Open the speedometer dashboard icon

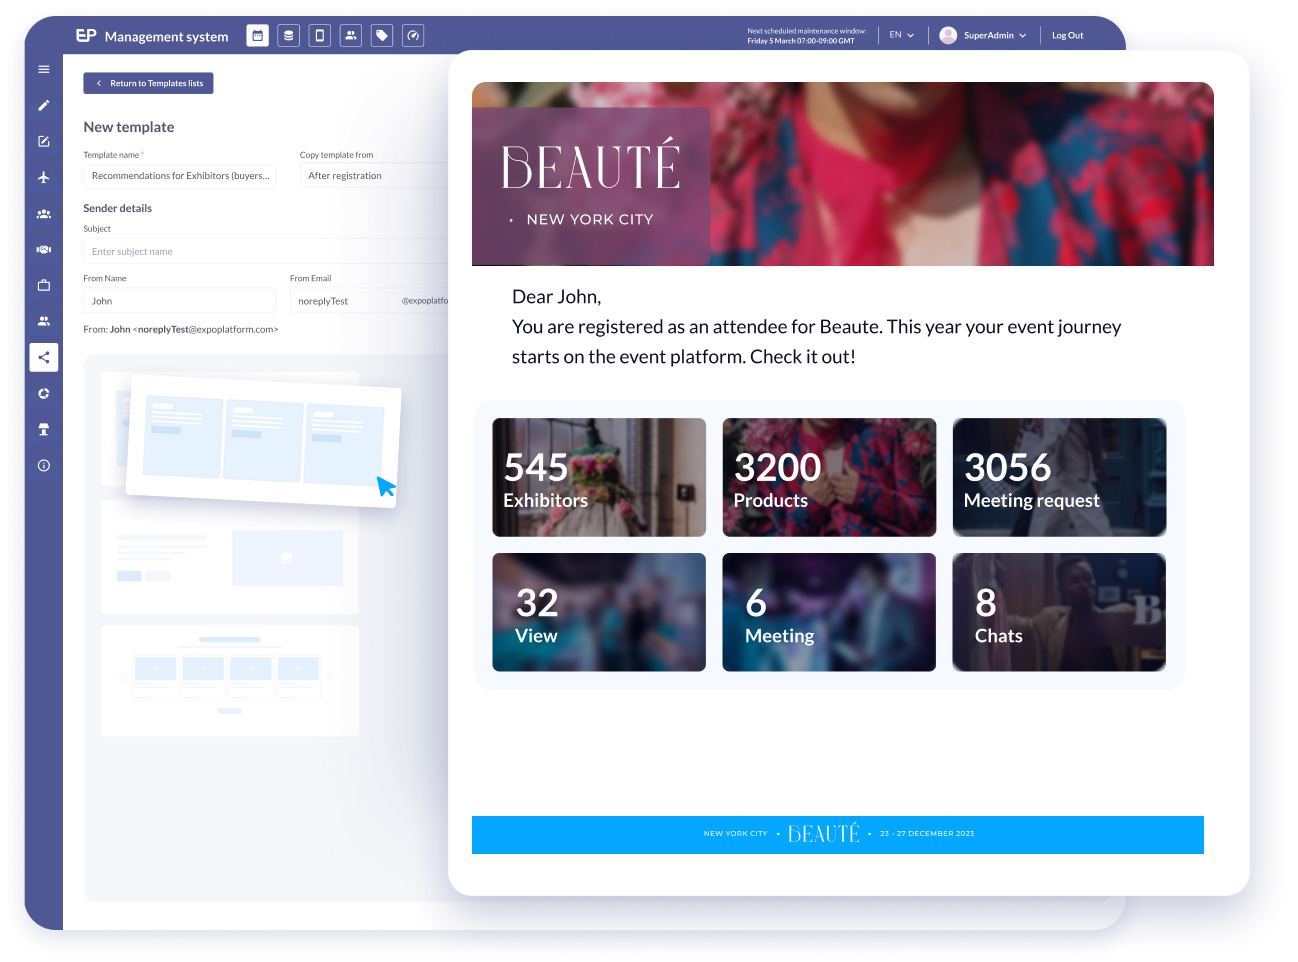click(x=413, y=36)
